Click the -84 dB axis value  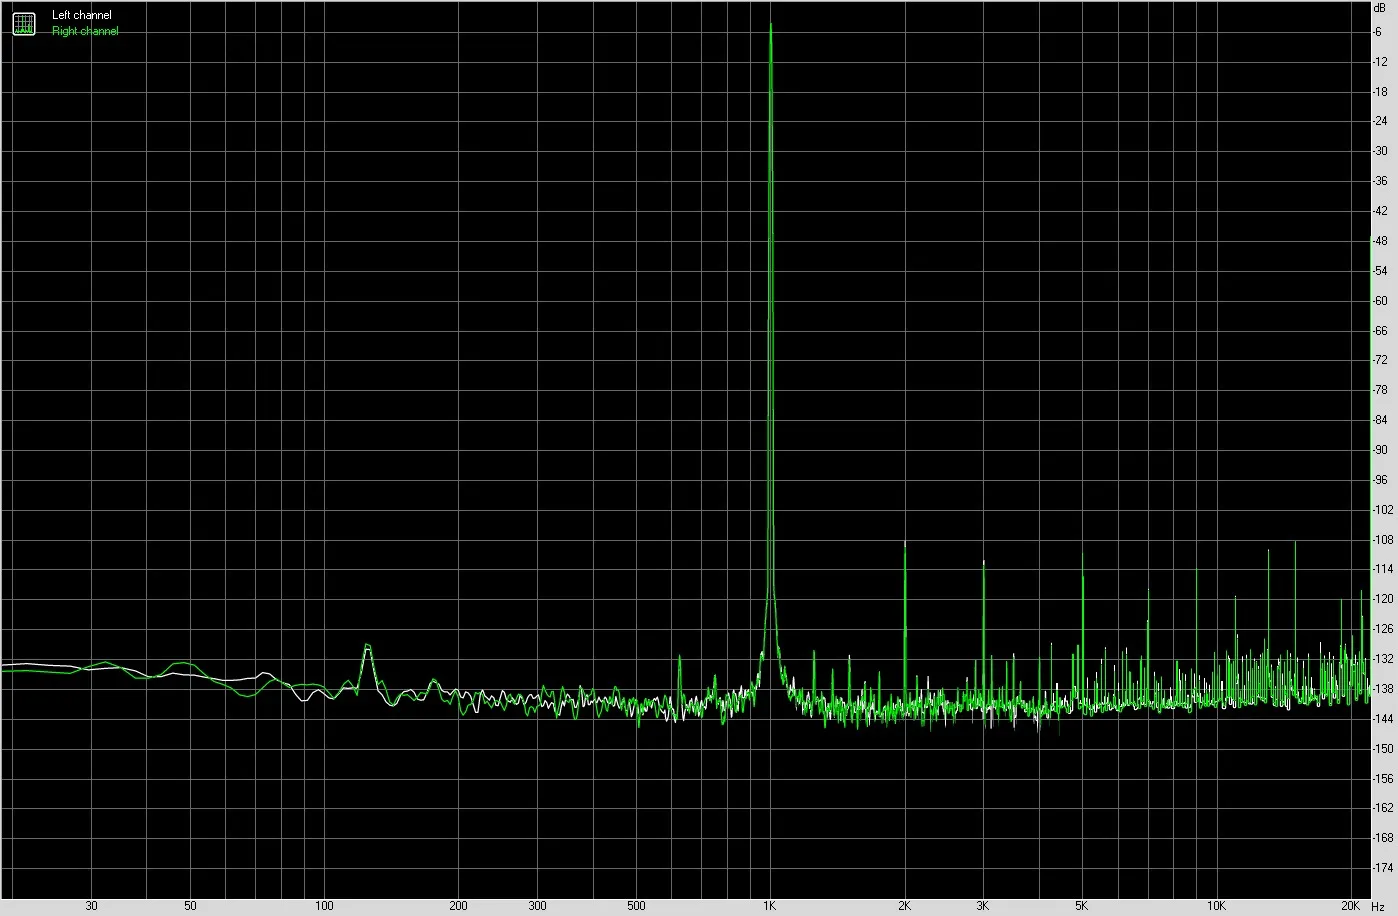point(1381,420)
